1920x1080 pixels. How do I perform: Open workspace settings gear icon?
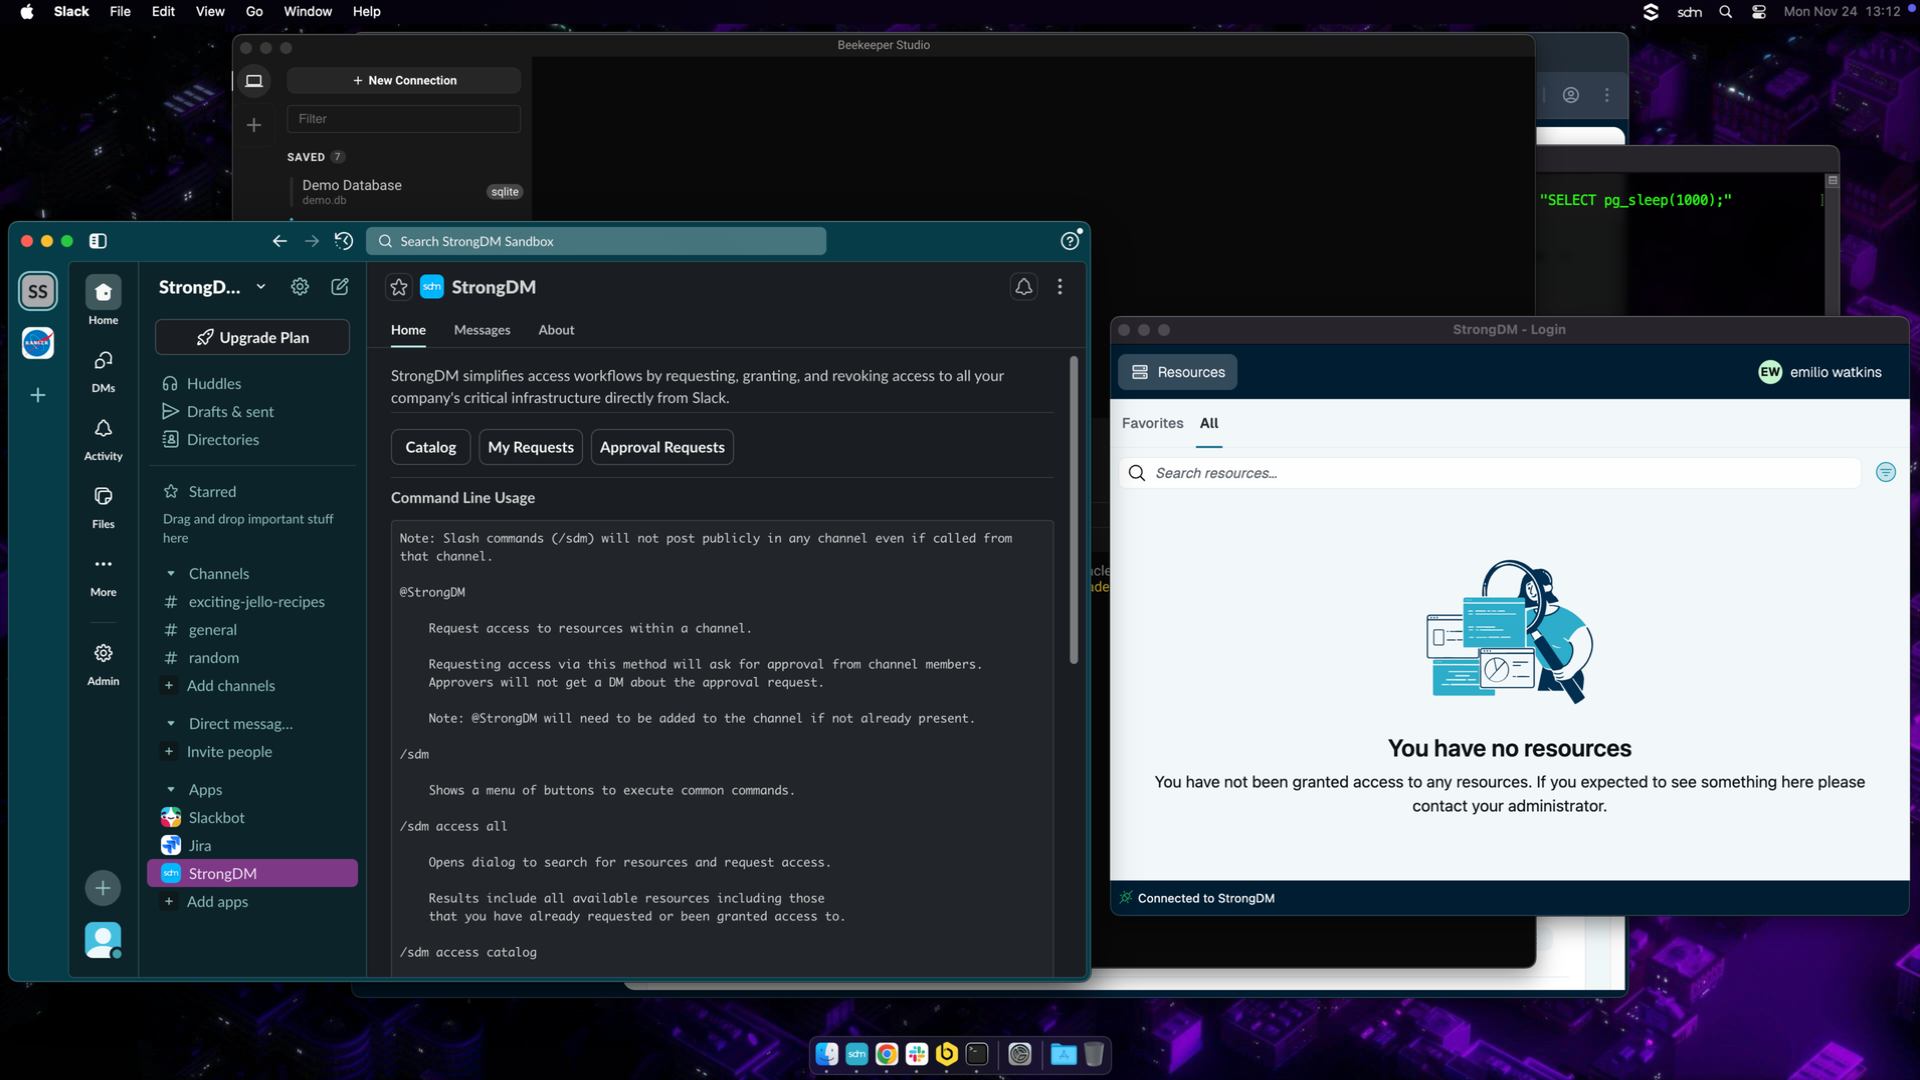click(300, 287)
